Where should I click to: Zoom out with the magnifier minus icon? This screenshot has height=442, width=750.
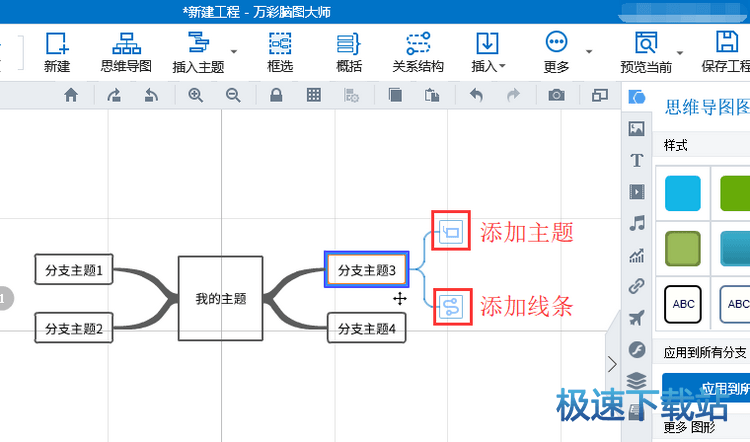pyautogui.click(x=233, y=95)
